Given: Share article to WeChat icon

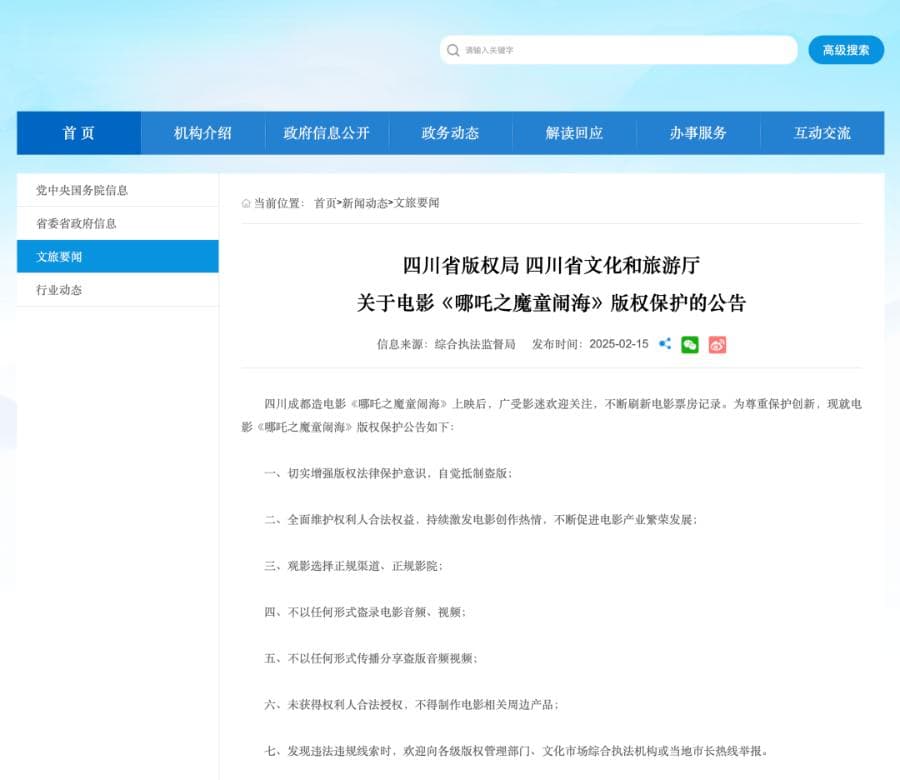Looking at the screenshot, I should [x=690, y=344].
